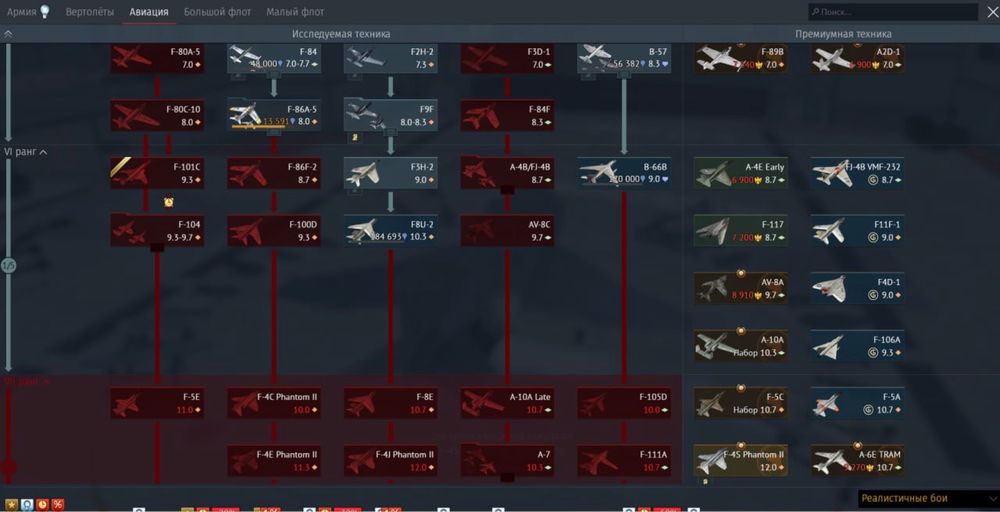Expand the F-84 vehicle group
1000x512 pixels.
(274, 59)
